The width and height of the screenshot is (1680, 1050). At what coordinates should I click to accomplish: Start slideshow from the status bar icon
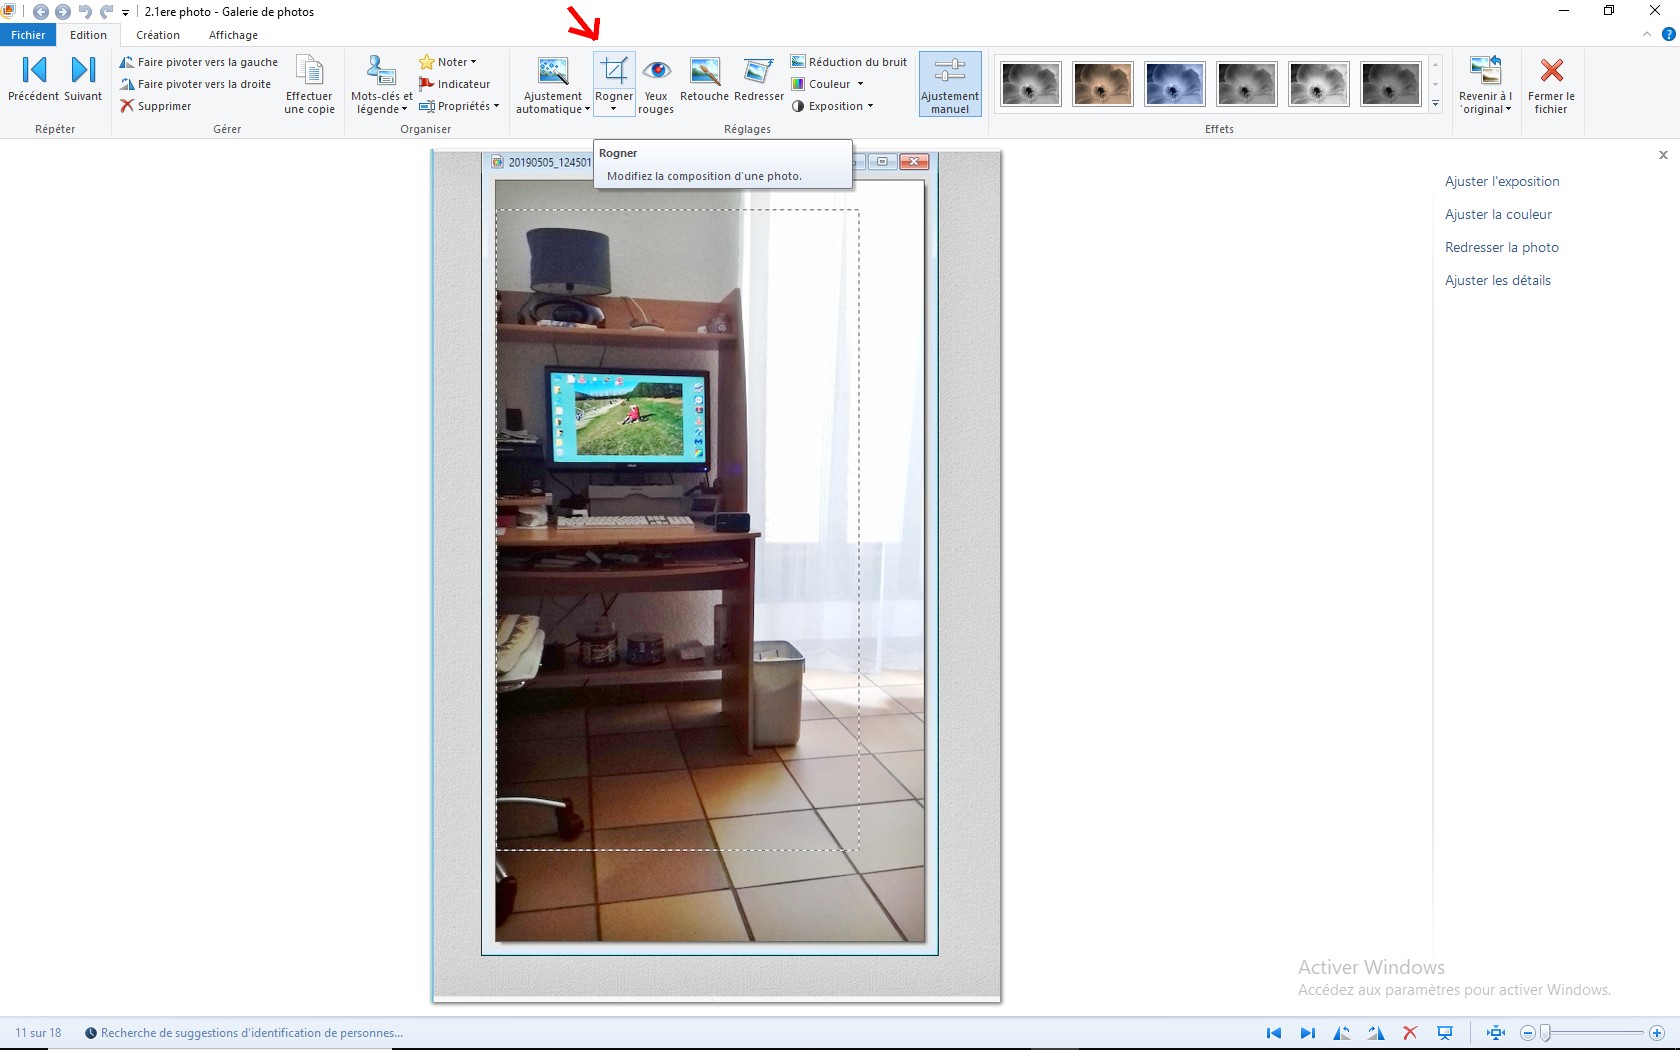pos(1445,1033)
